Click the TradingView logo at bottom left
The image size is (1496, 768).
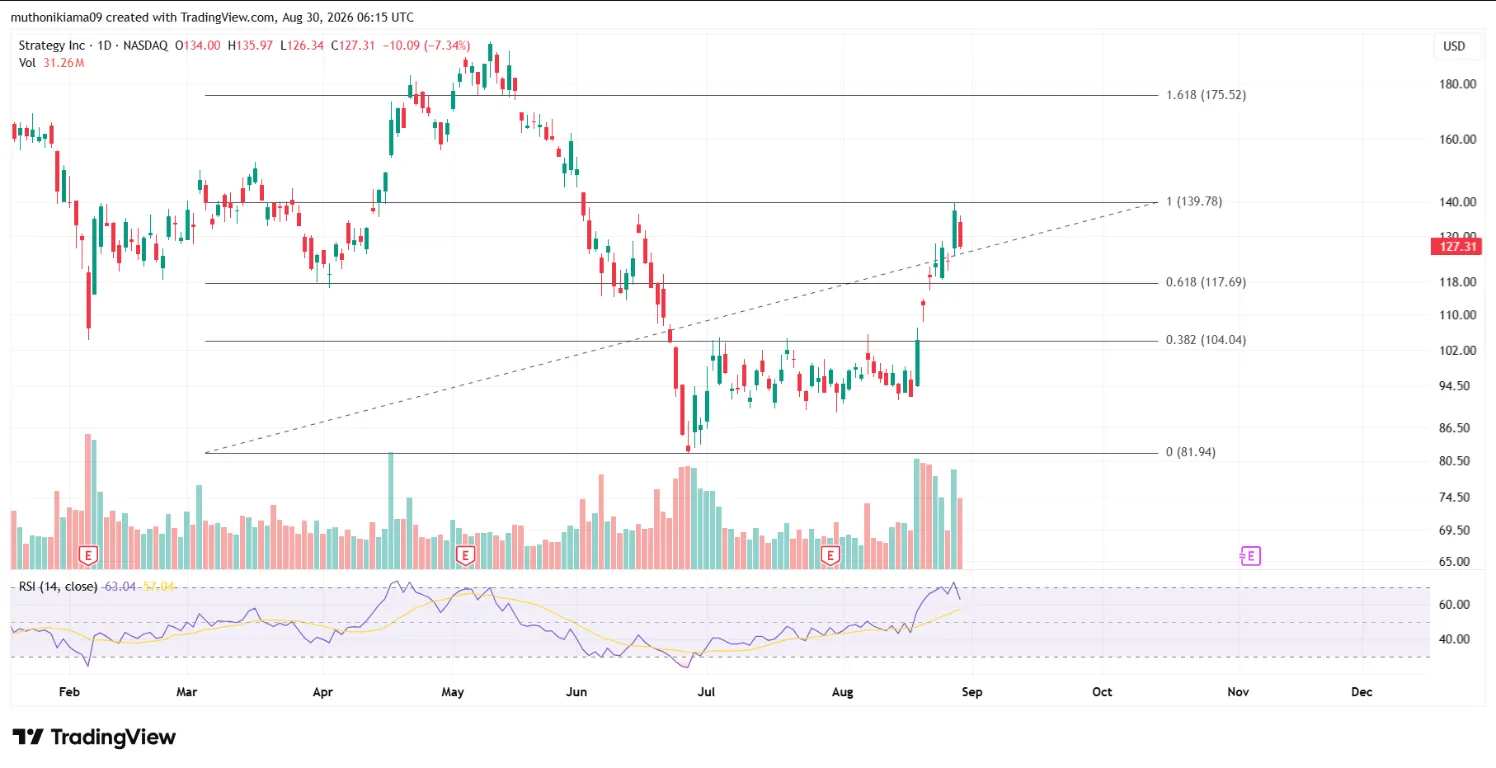[x=94, y=738]
